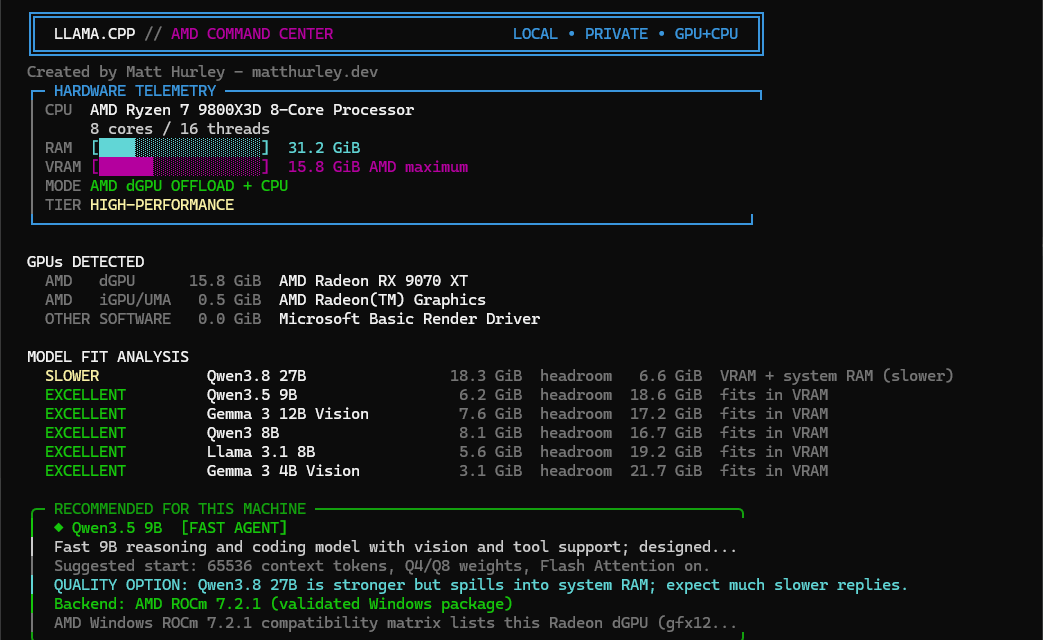Click the yellow SLOWER rating
1043x640 pixels.
tap(72, 376)
